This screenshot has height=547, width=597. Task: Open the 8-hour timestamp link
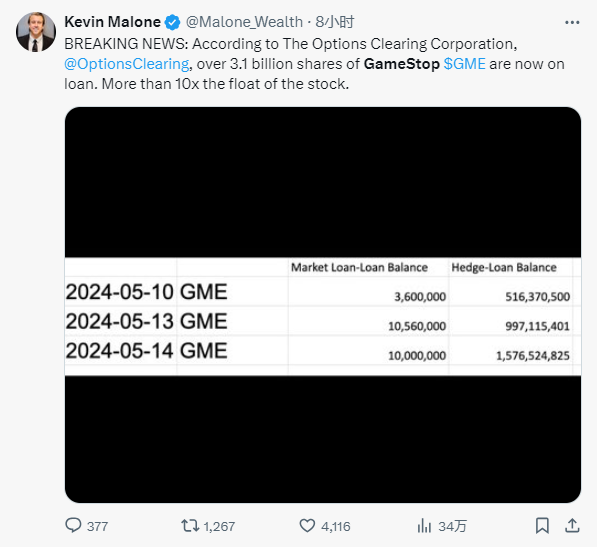335,22
